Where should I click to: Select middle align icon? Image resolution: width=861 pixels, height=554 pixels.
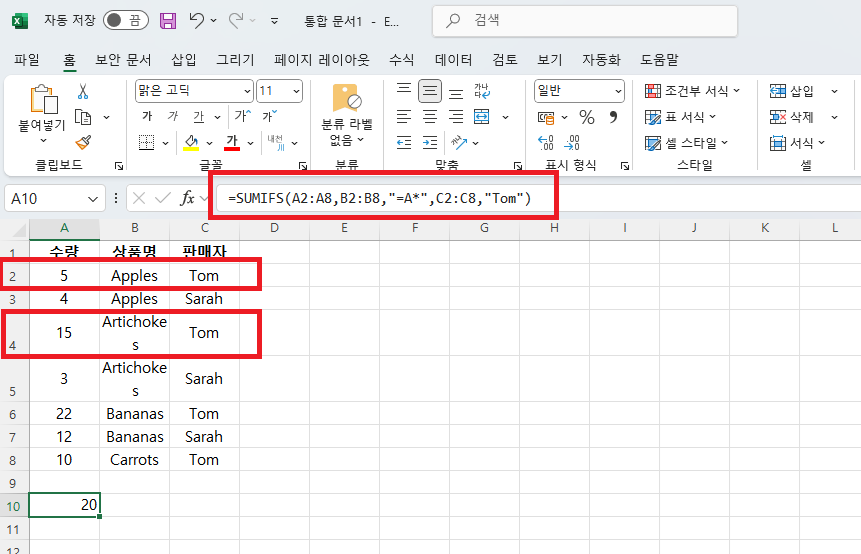pyautogui.click(x=429, y=91)
